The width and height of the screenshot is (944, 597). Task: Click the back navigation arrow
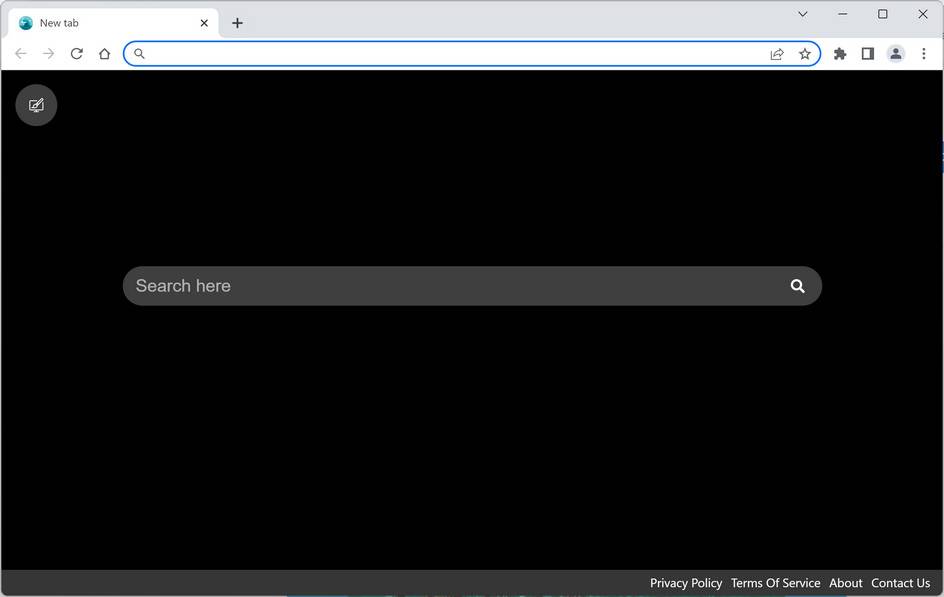click(x=20, y=54)
